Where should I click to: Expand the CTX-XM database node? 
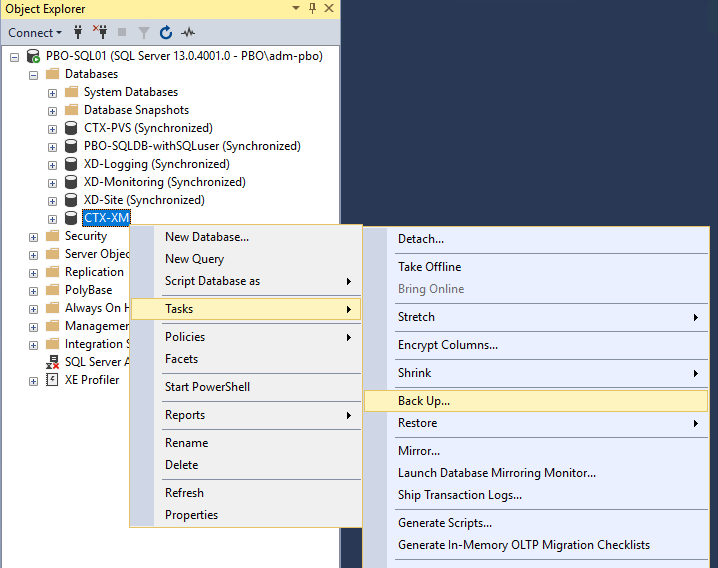(52, 219)
